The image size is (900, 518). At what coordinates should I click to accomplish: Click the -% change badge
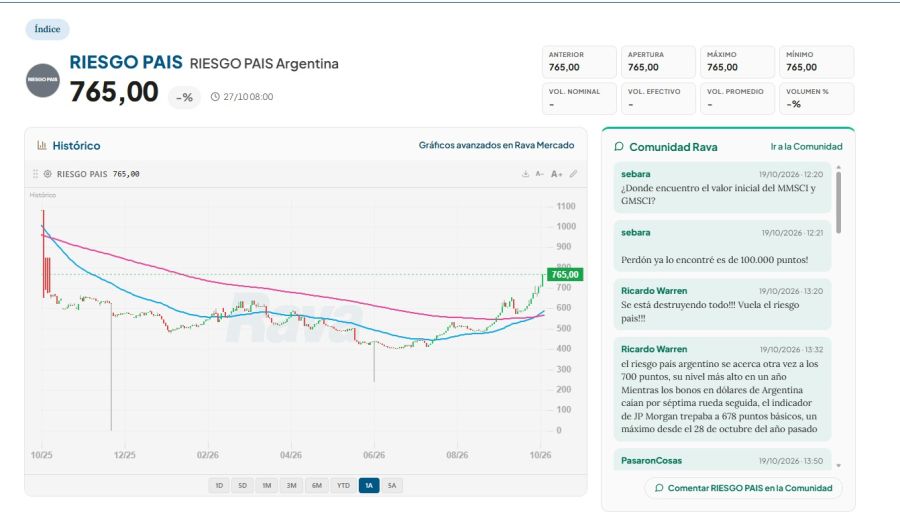pos(184,98)
